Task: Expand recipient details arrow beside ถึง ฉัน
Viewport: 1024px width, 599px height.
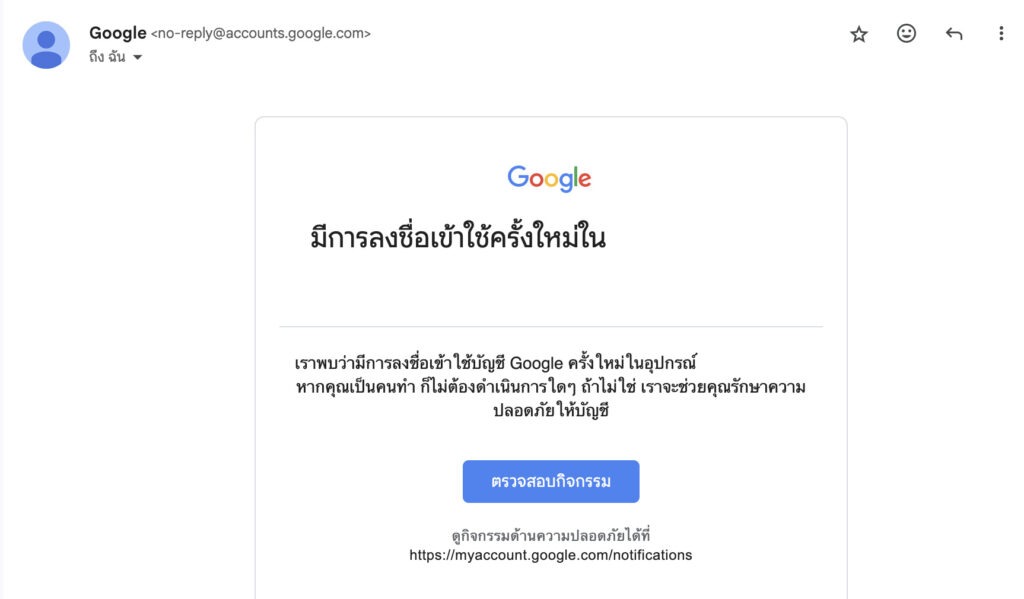Action: click(x=138, y=58)
